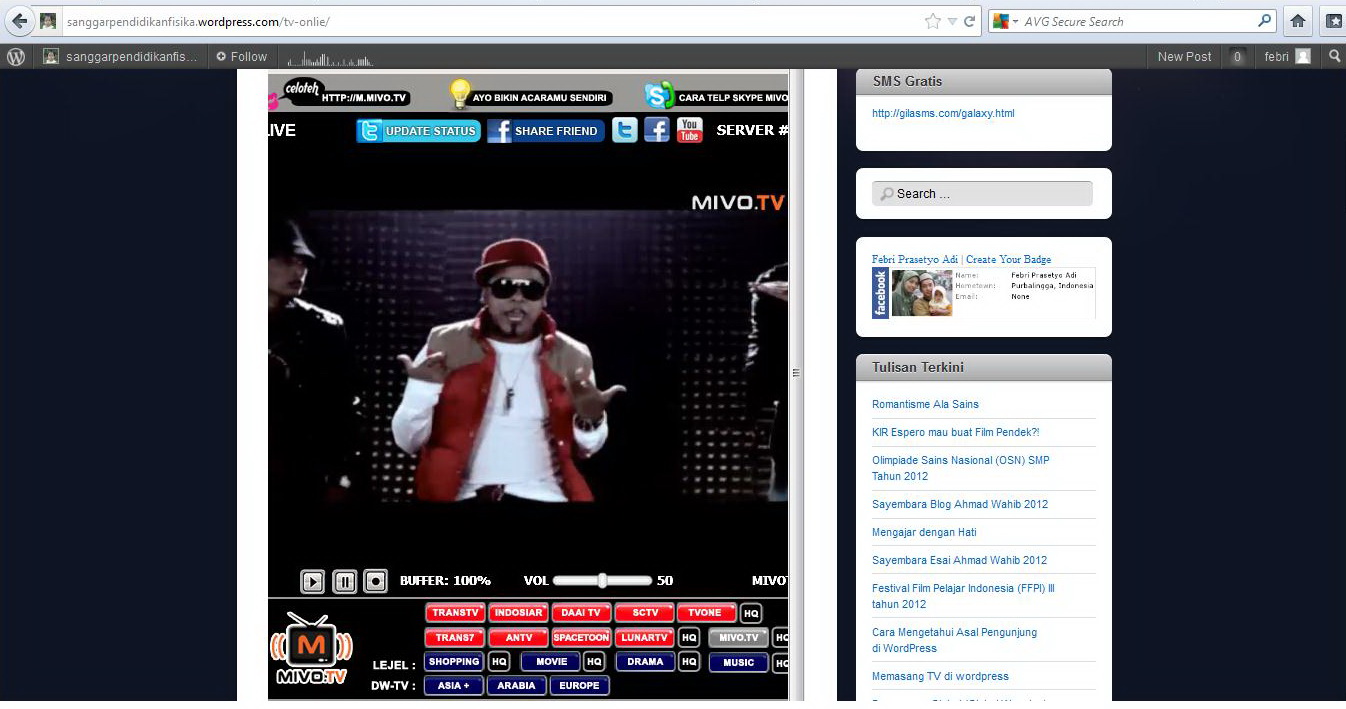1346x709 pixels.
Task: Bookmark this page with the star icon
Action: (932, 21)
